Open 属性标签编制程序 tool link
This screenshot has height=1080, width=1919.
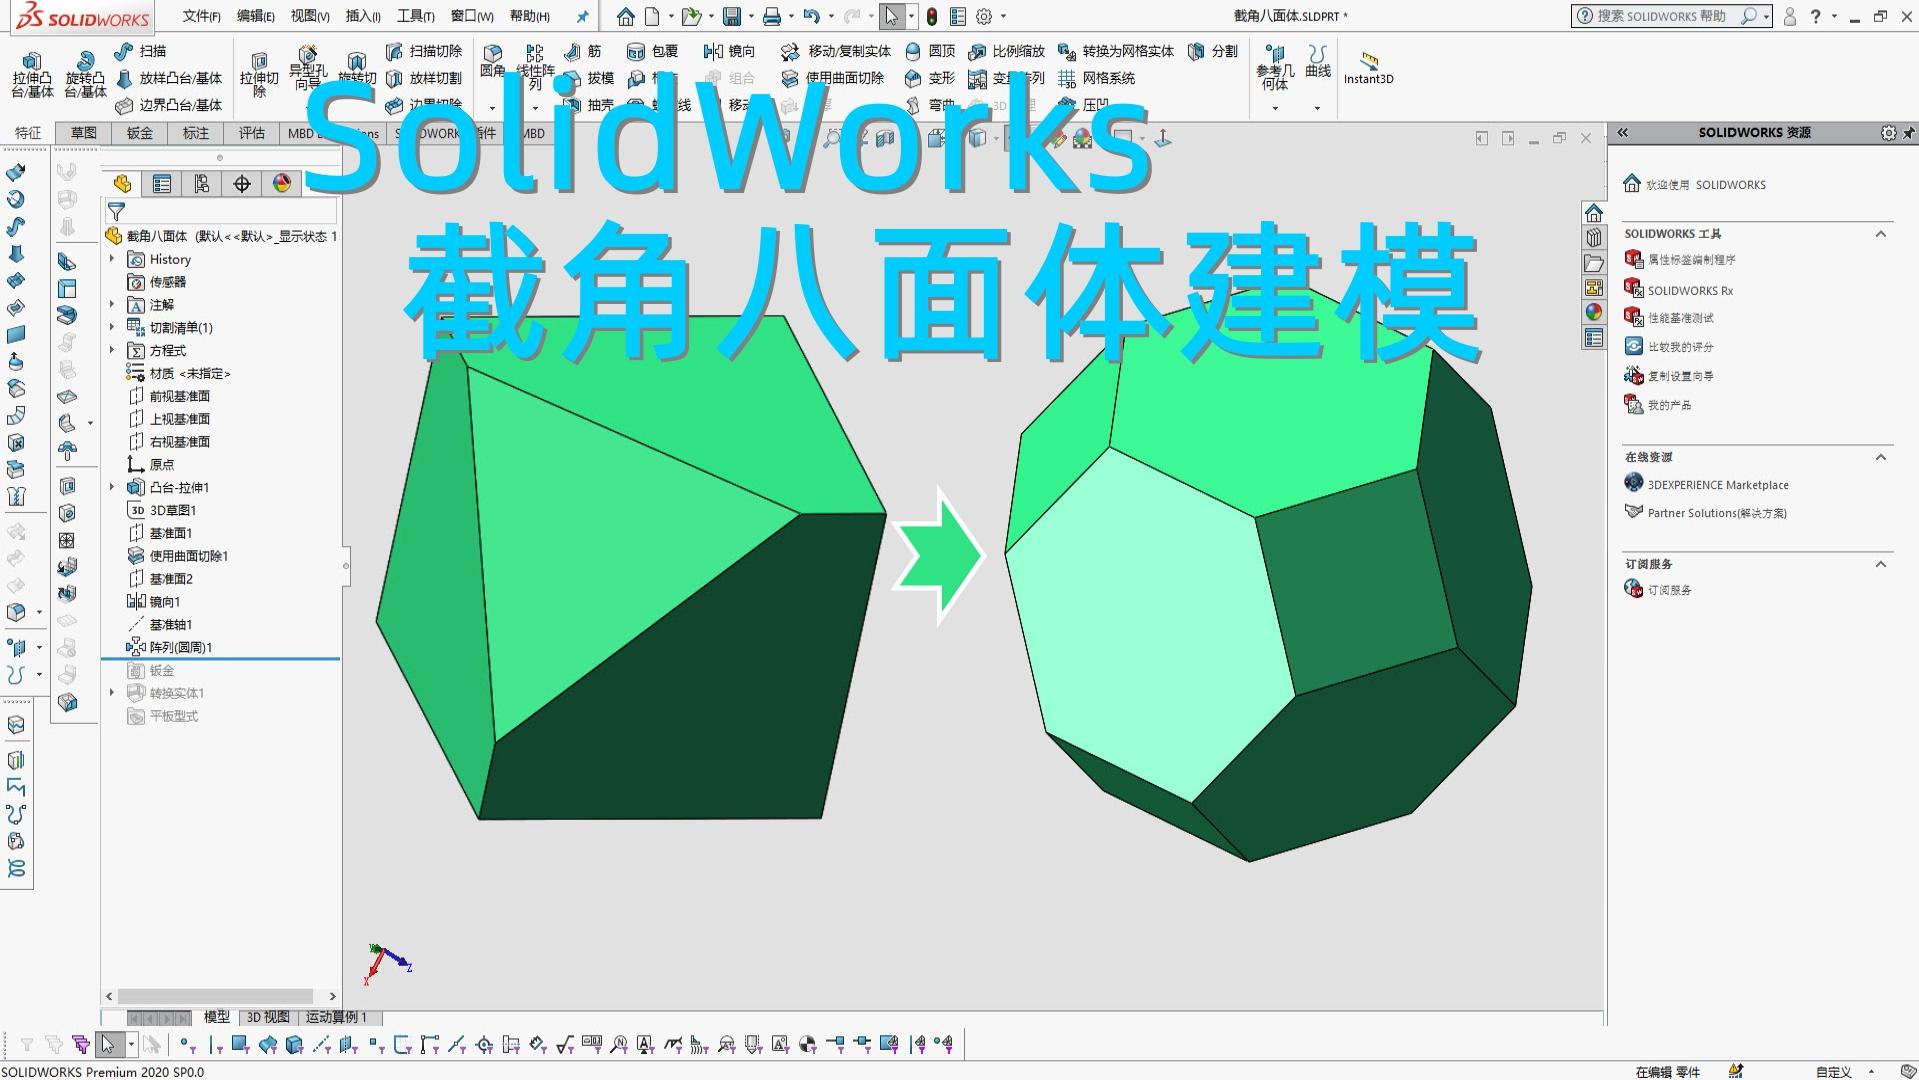coord(1691,260)
